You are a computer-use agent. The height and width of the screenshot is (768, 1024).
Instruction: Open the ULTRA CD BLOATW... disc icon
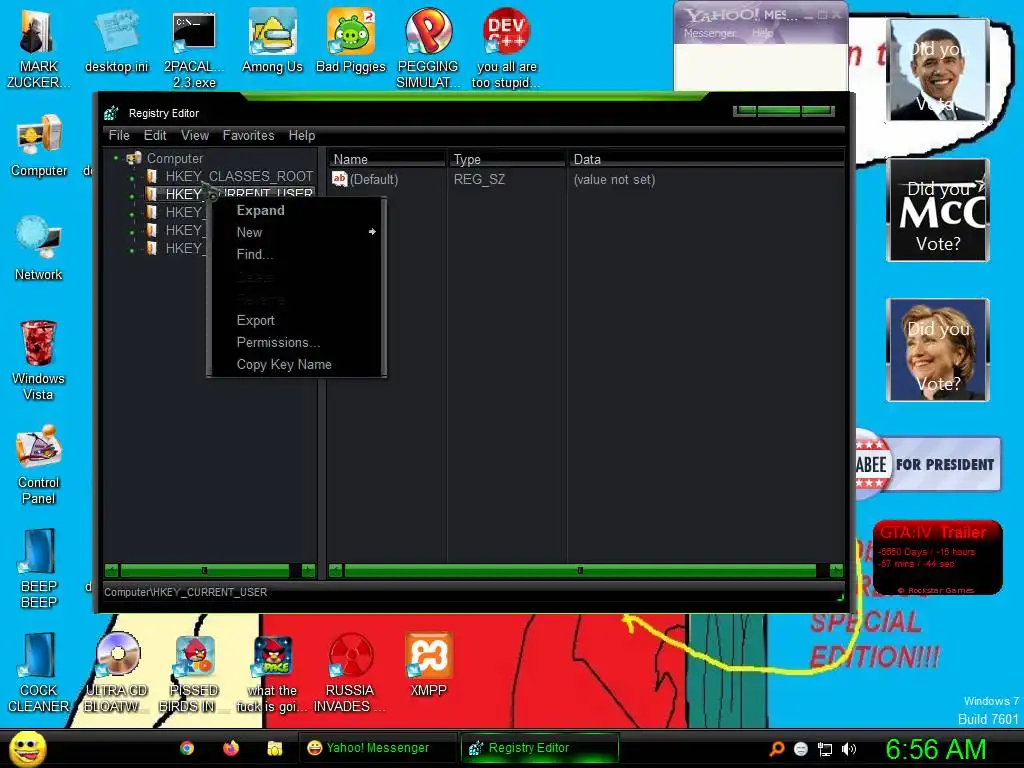tap(117, 673)
